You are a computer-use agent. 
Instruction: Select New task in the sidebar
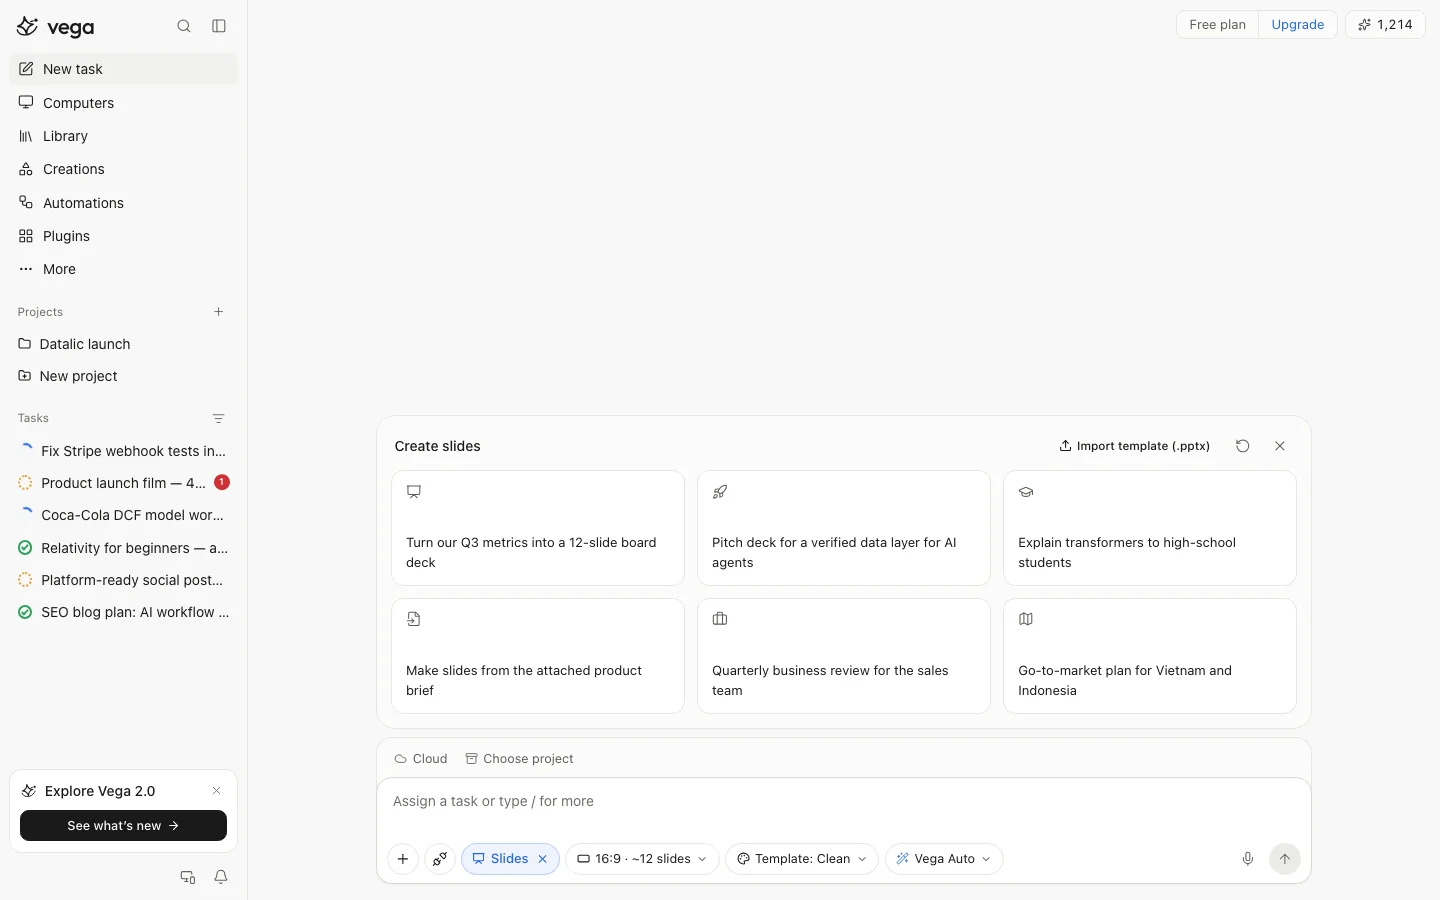[x=124, y=69]
